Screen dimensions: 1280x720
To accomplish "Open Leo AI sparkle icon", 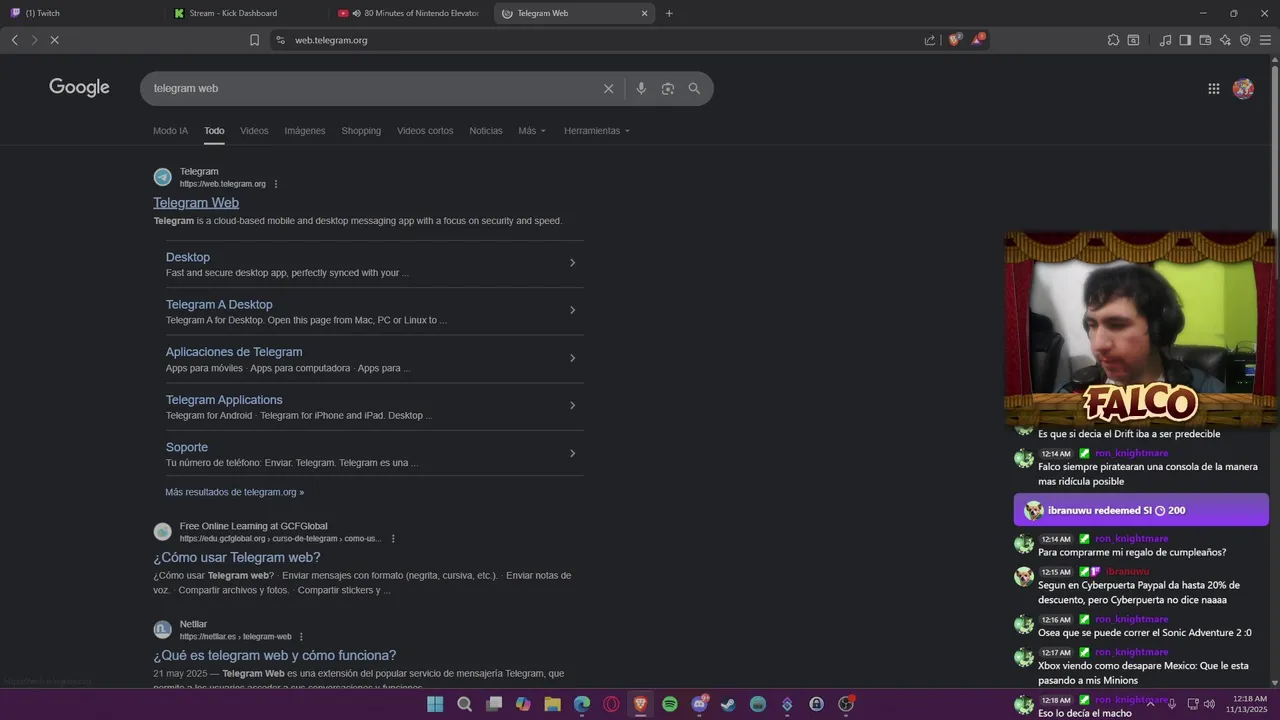I will click(x=1225, y=40).
